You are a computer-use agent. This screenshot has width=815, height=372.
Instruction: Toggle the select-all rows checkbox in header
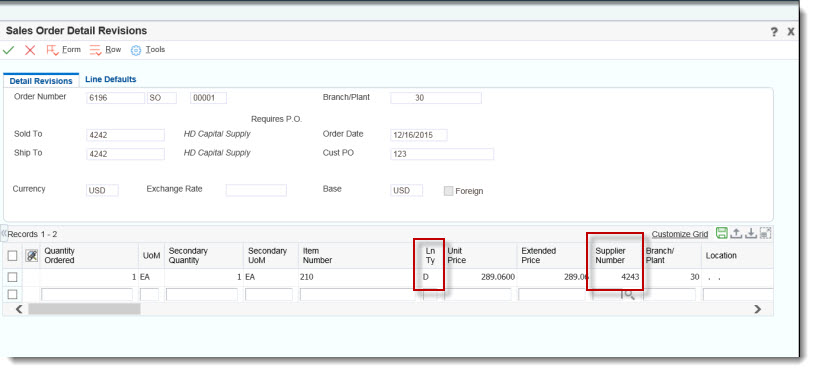coord(12,256)
